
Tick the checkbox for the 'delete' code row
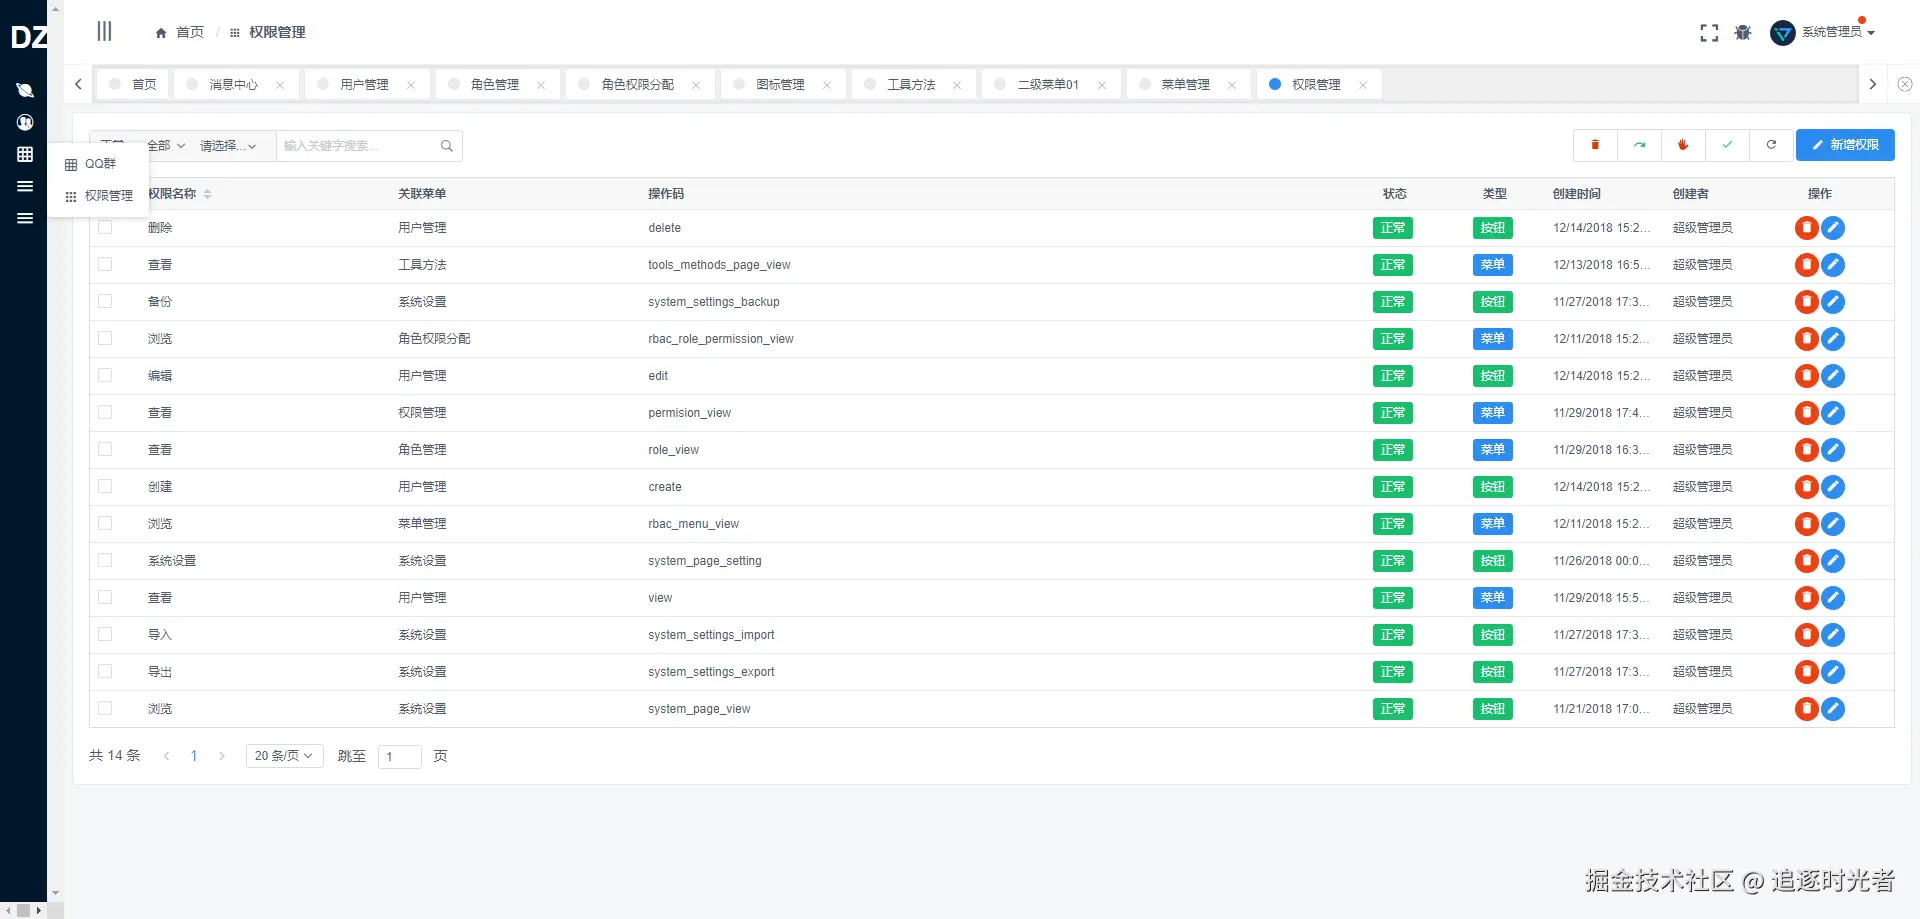click(x=105, y=227)
